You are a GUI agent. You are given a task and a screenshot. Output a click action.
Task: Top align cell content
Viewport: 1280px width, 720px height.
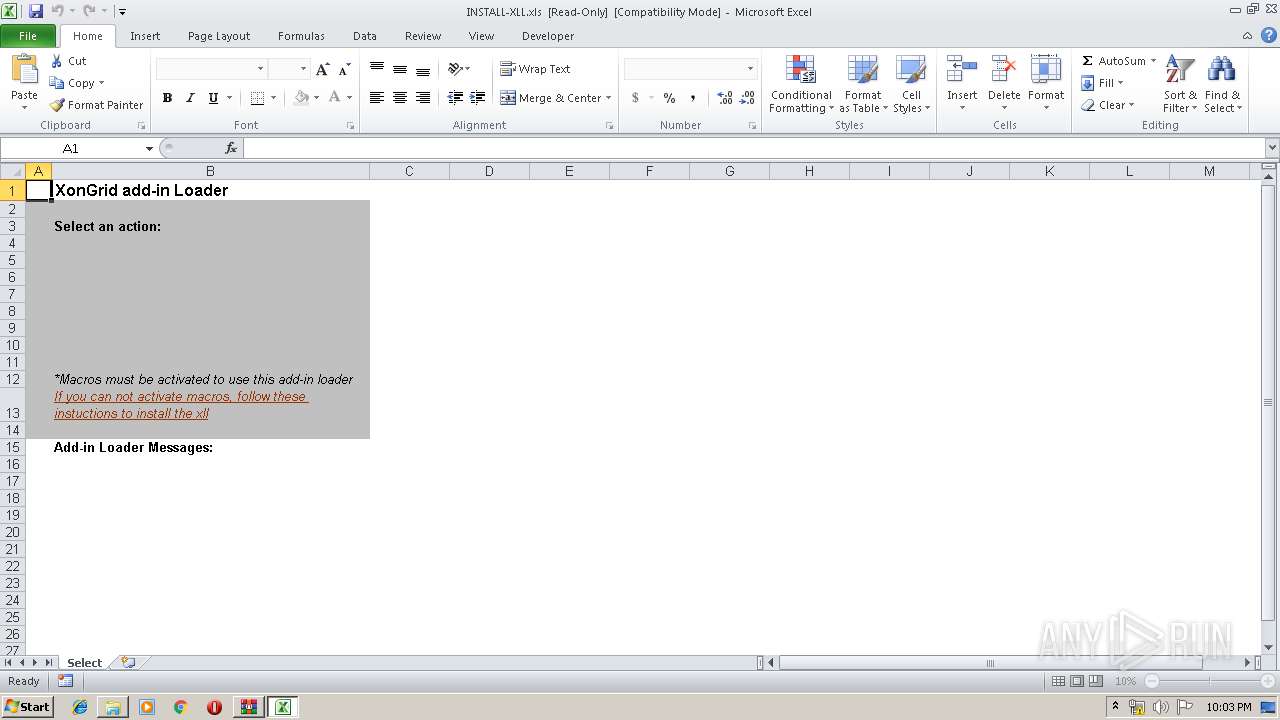coord(377,69)
